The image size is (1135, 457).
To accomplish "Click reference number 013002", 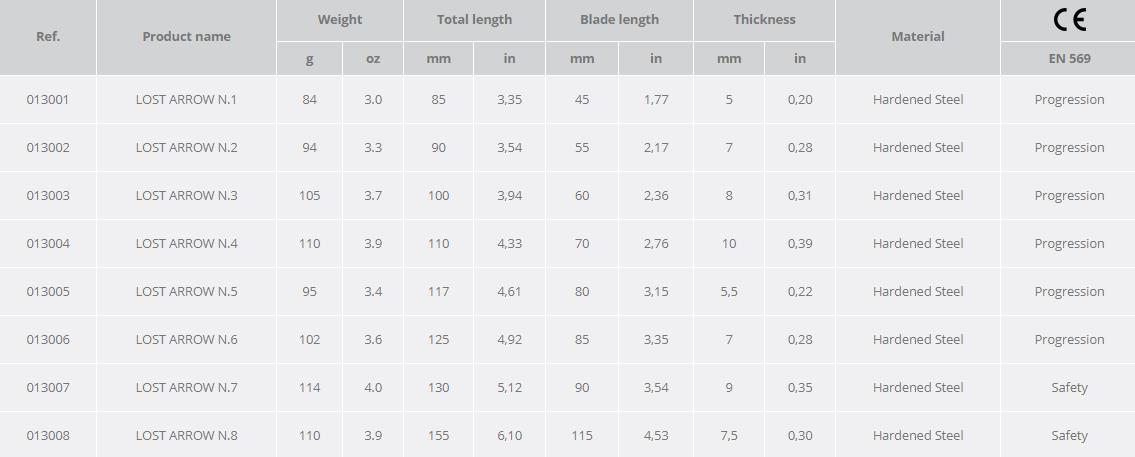I will (x=48, y=148).
